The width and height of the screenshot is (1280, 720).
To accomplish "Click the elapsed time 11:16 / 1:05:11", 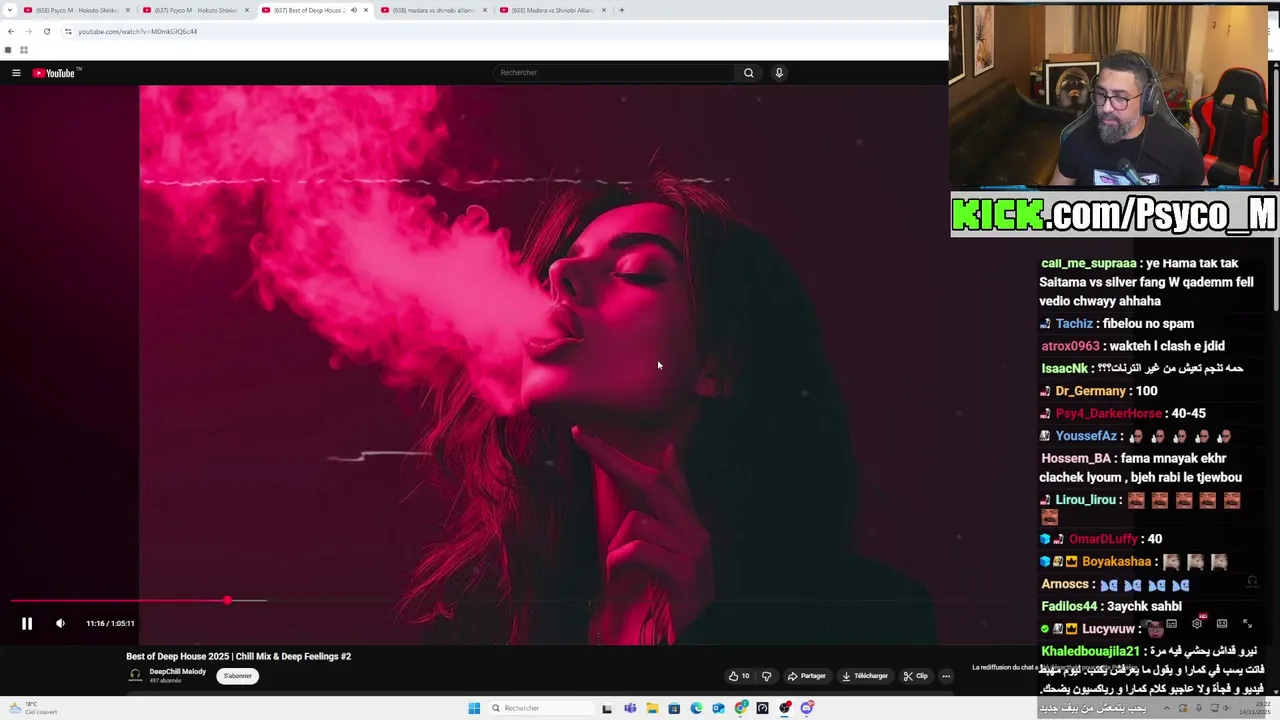I will click(x=110, y=623).
